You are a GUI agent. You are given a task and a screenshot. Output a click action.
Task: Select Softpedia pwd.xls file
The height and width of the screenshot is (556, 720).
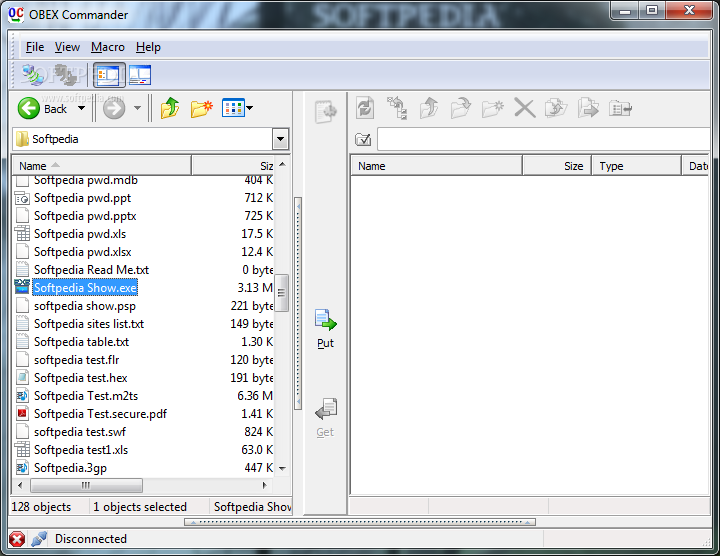click(x=80, y=234)
